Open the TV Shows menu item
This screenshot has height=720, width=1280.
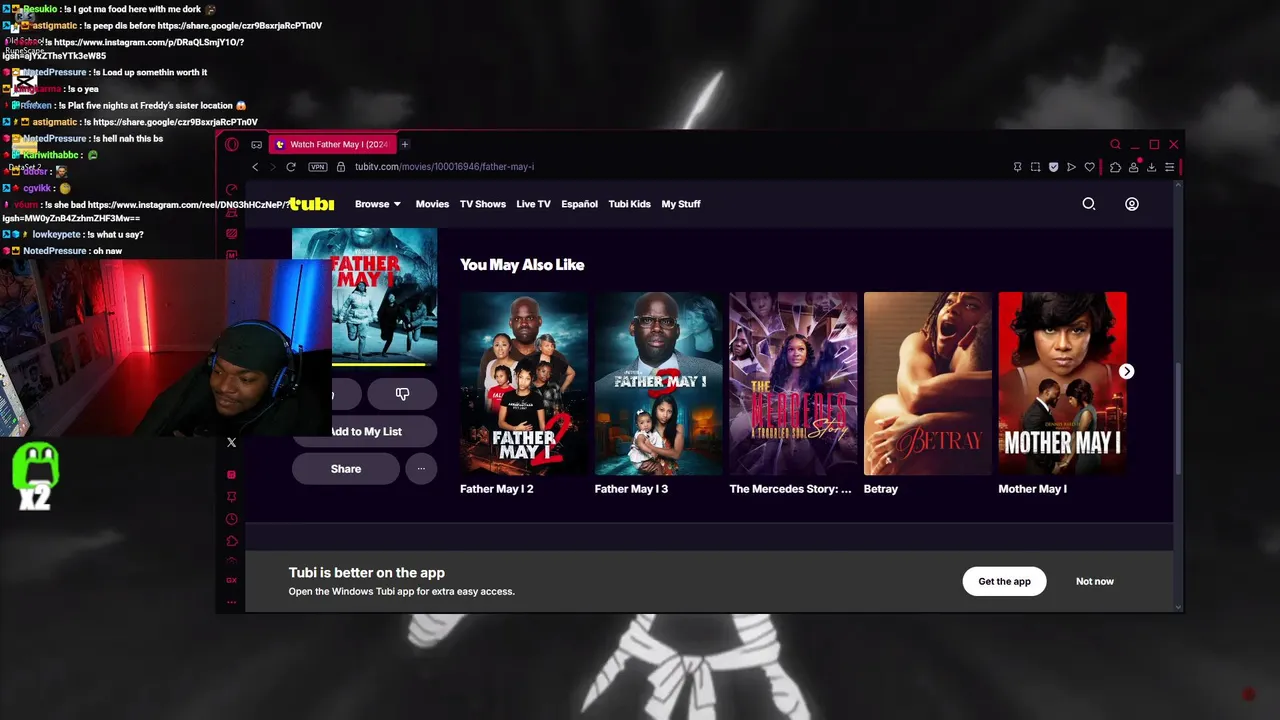tap(483, 204)
